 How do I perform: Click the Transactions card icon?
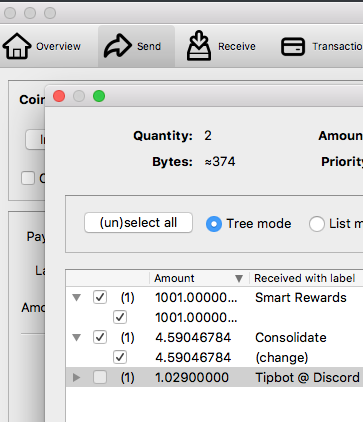(x=293, y=46)
